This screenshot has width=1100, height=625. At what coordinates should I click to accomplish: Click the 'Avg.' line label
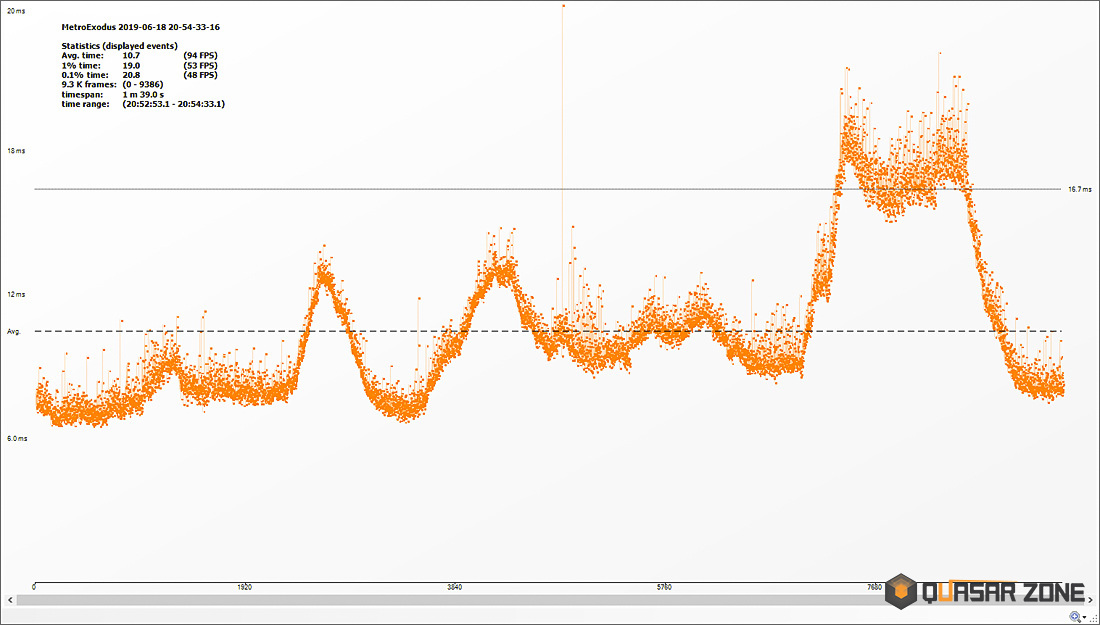tap(13, 331)
